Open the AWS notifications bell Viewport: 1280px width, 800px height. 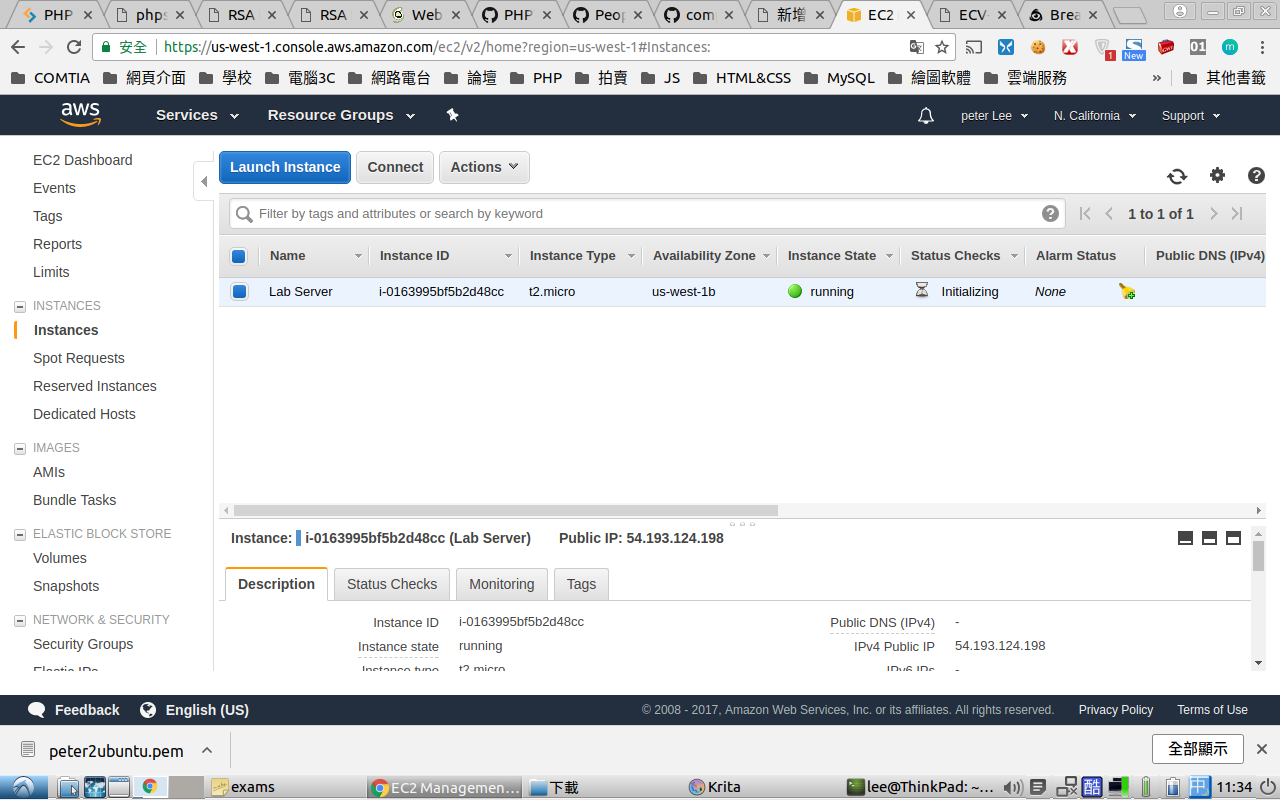(926, 116)
